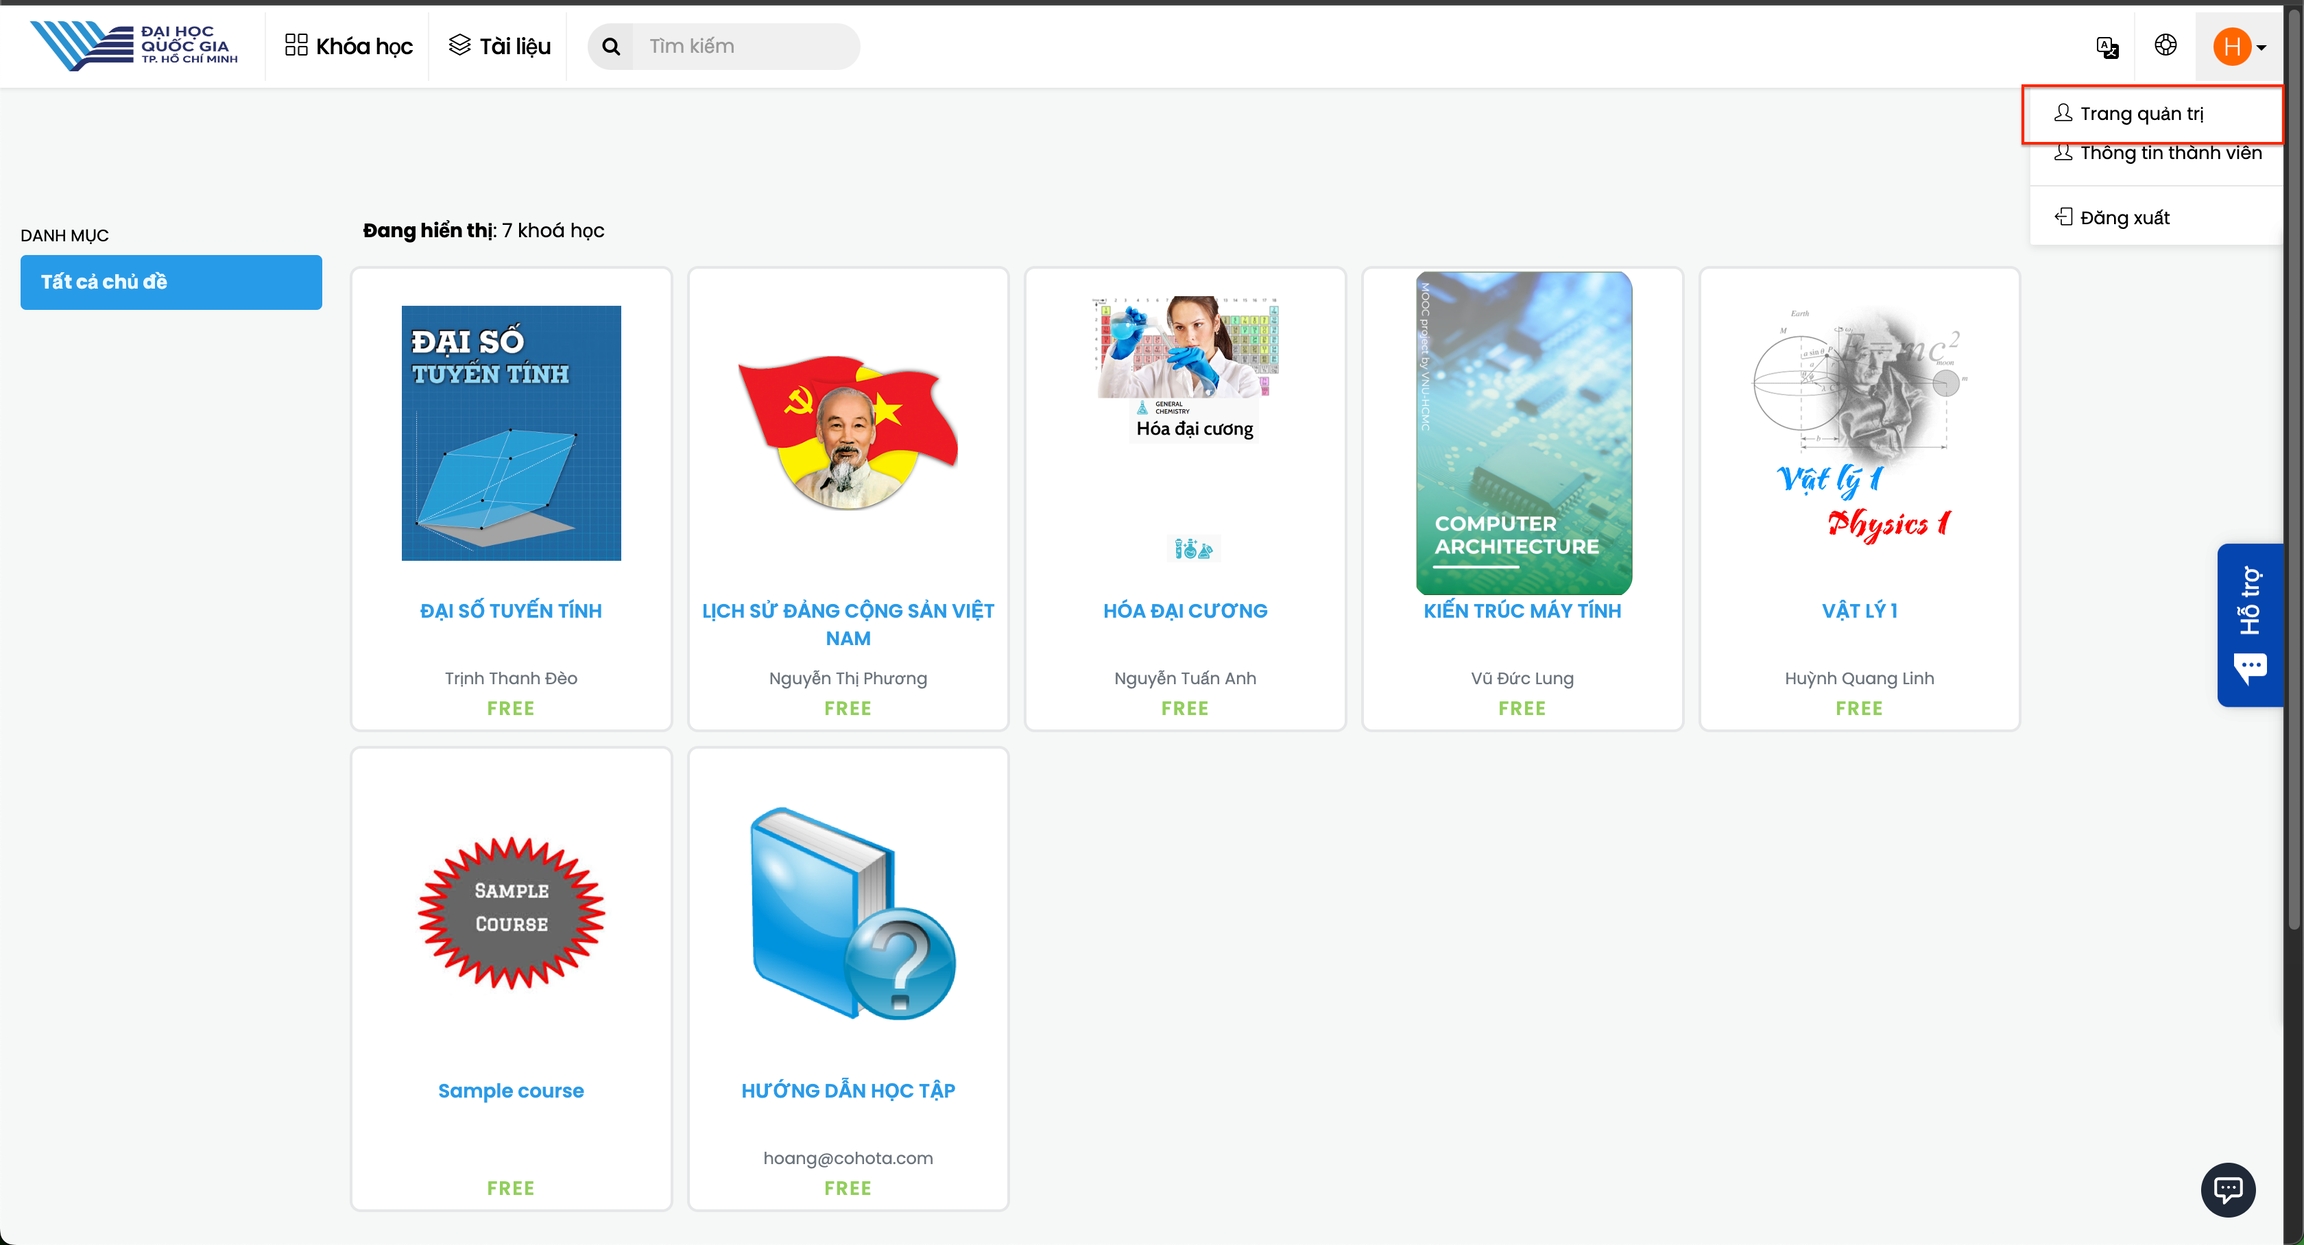
Task: Open the ĐẠI SỐ TUYẾN TÍNH course link
Action: pyautogui.click(x=510, y=611)
